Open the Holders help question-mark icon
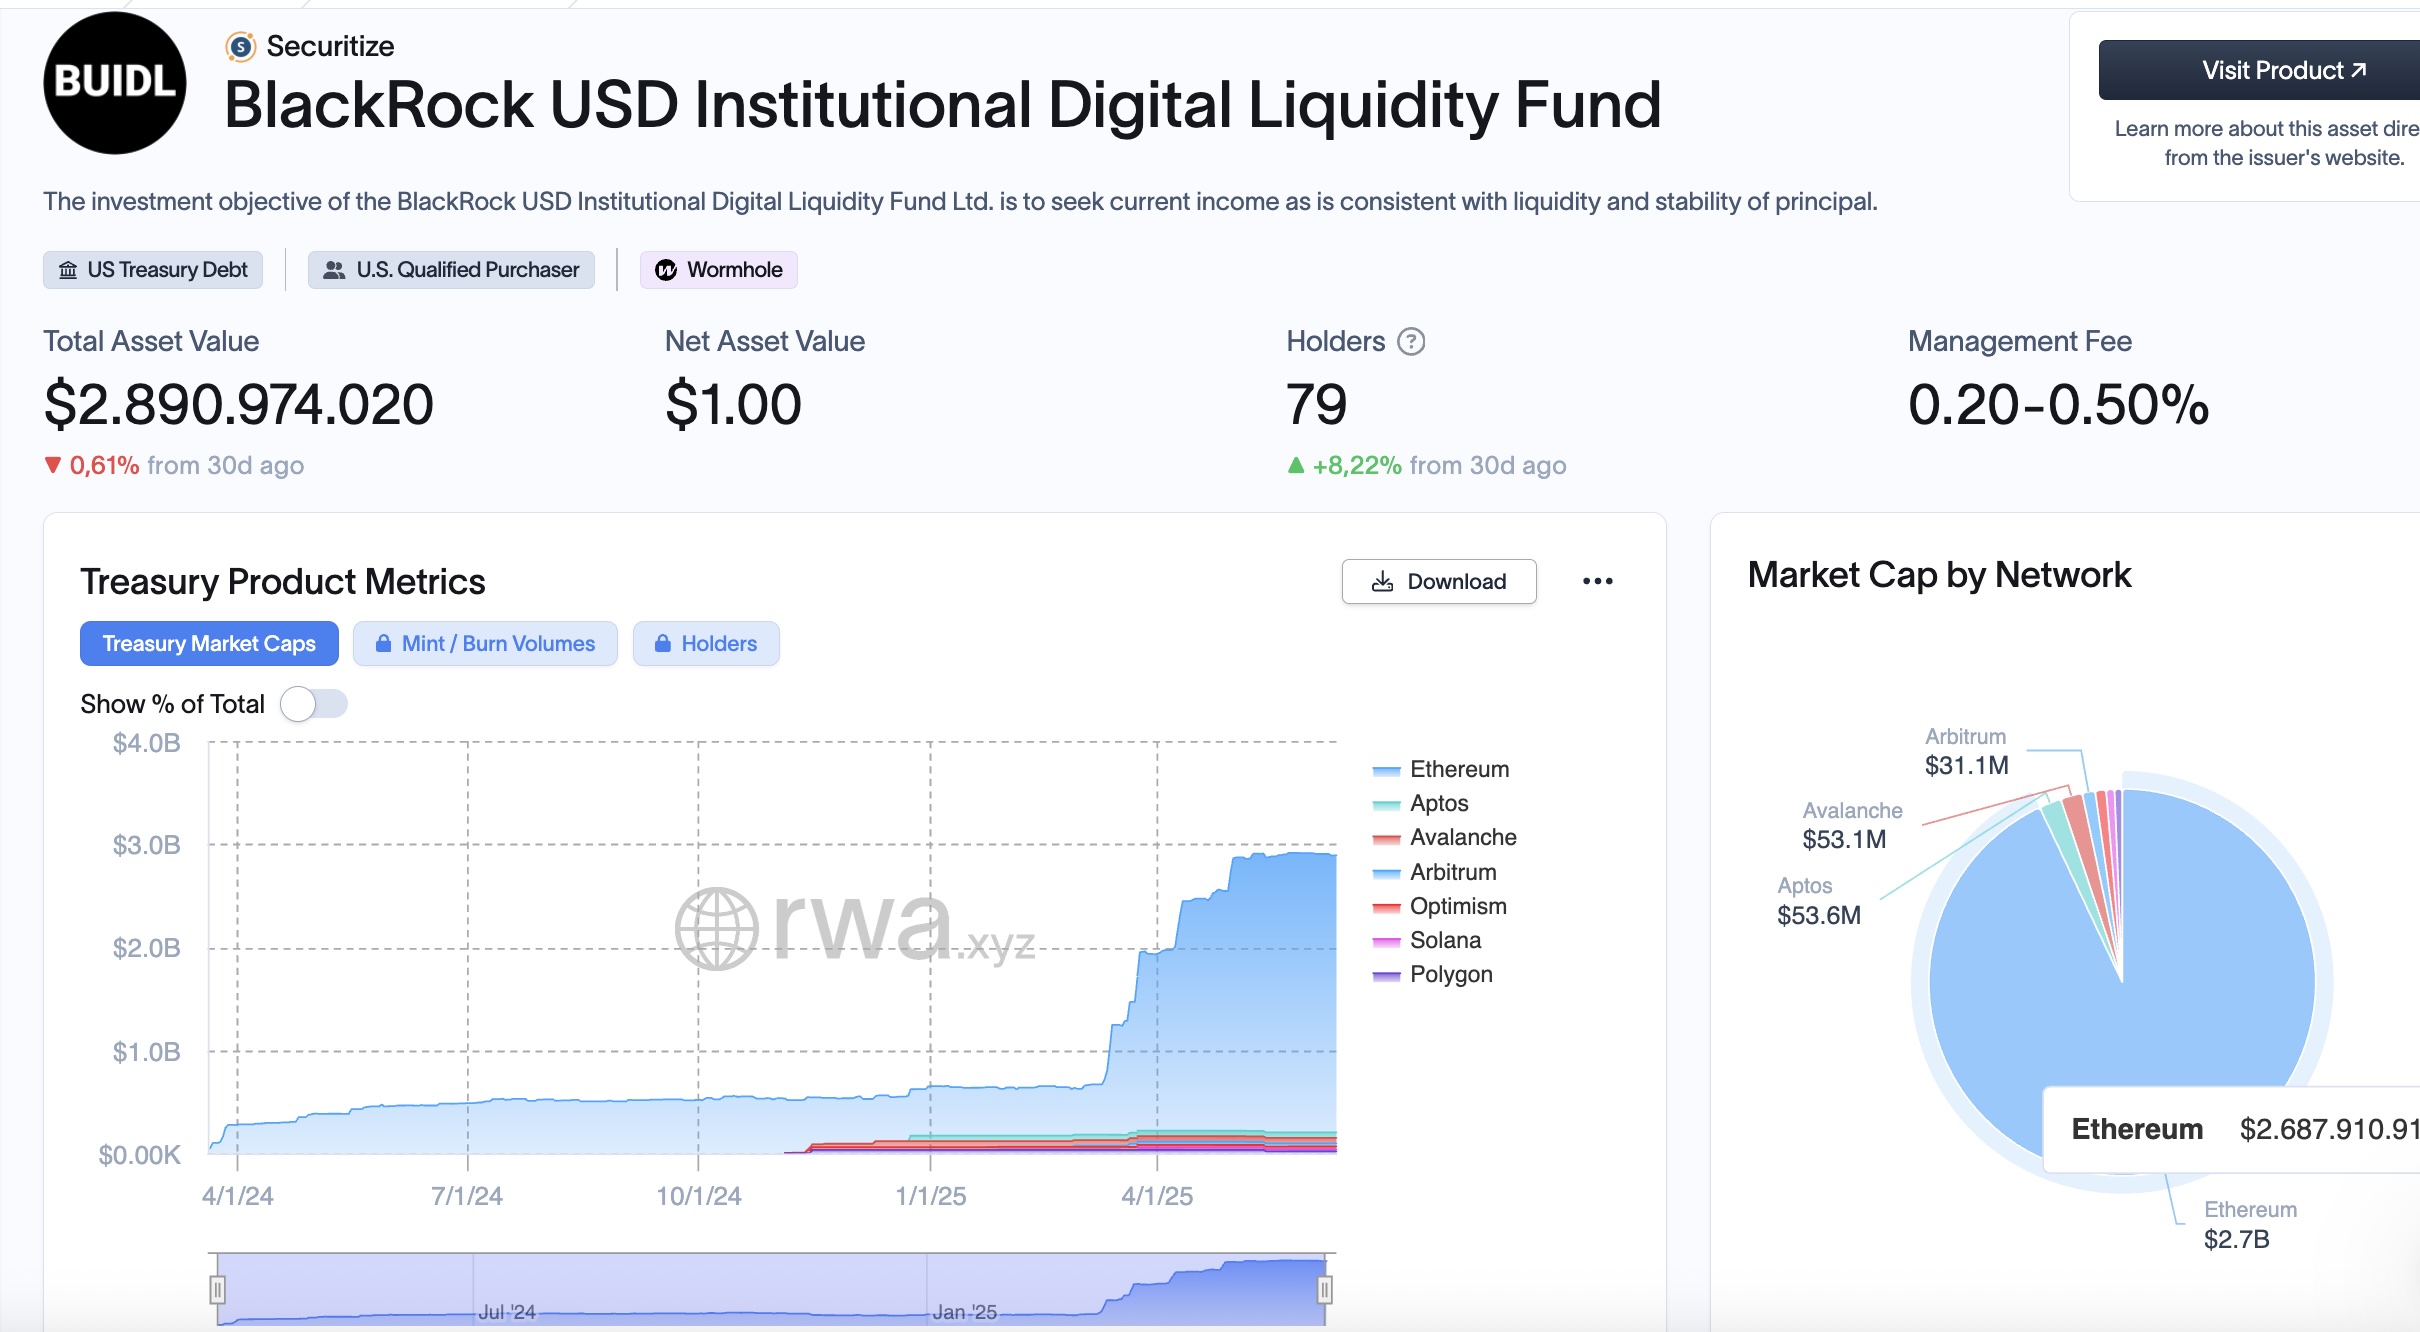Screen dimensions: 2420x1332 click(1411, 342)
